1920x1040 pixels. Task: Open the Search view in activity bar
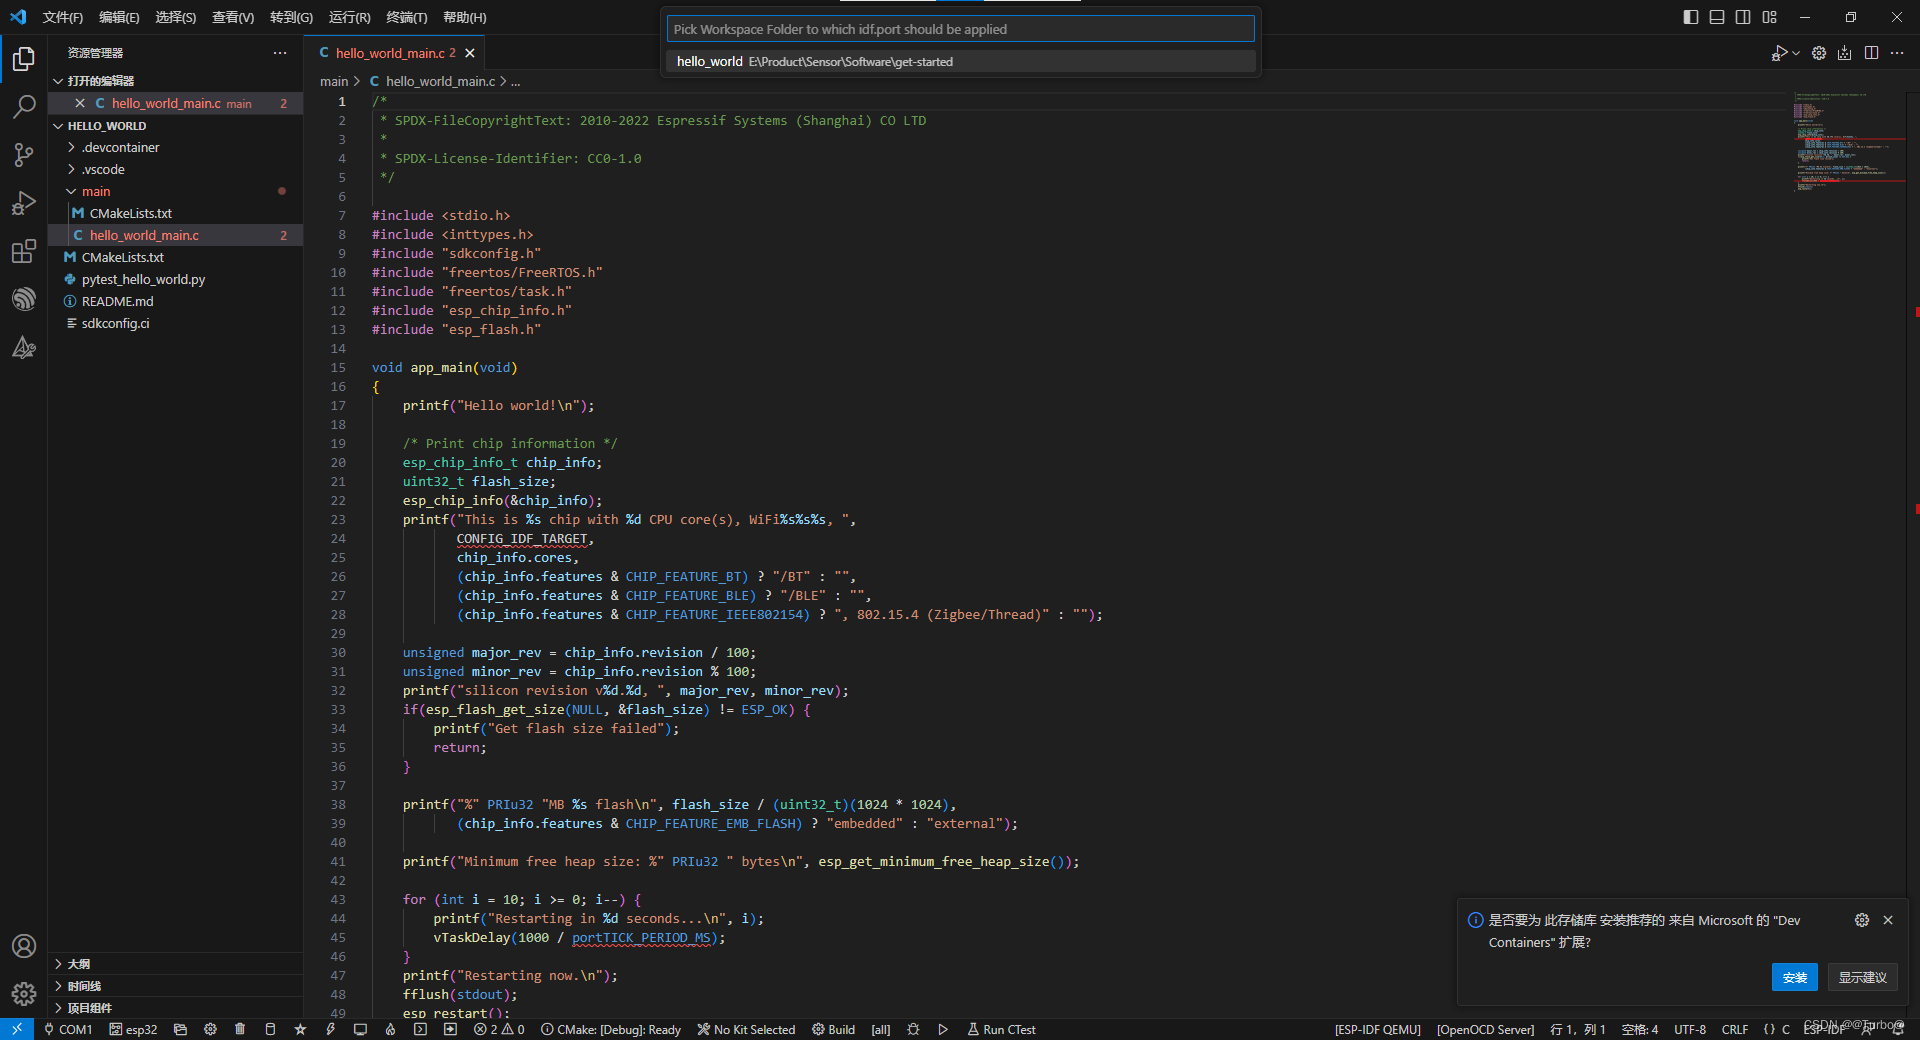click(24, 107)
